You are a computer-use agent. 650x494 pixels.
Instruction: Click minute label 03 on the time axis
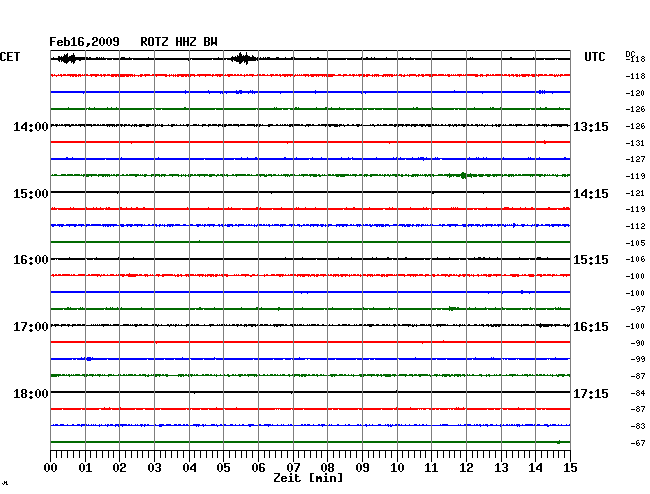click(154, 467)
